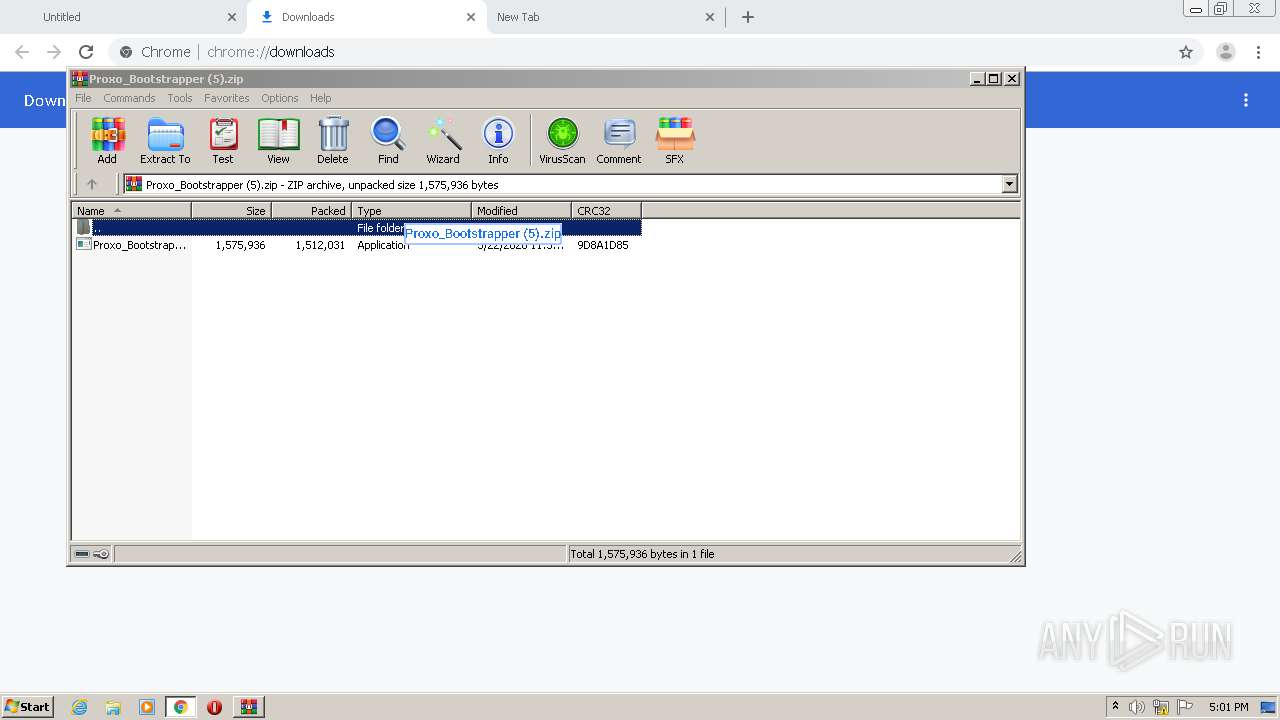Screen dimensions: 1280x720
Task: Click Chrome address bar URL
Action: (x=270, y=52)
